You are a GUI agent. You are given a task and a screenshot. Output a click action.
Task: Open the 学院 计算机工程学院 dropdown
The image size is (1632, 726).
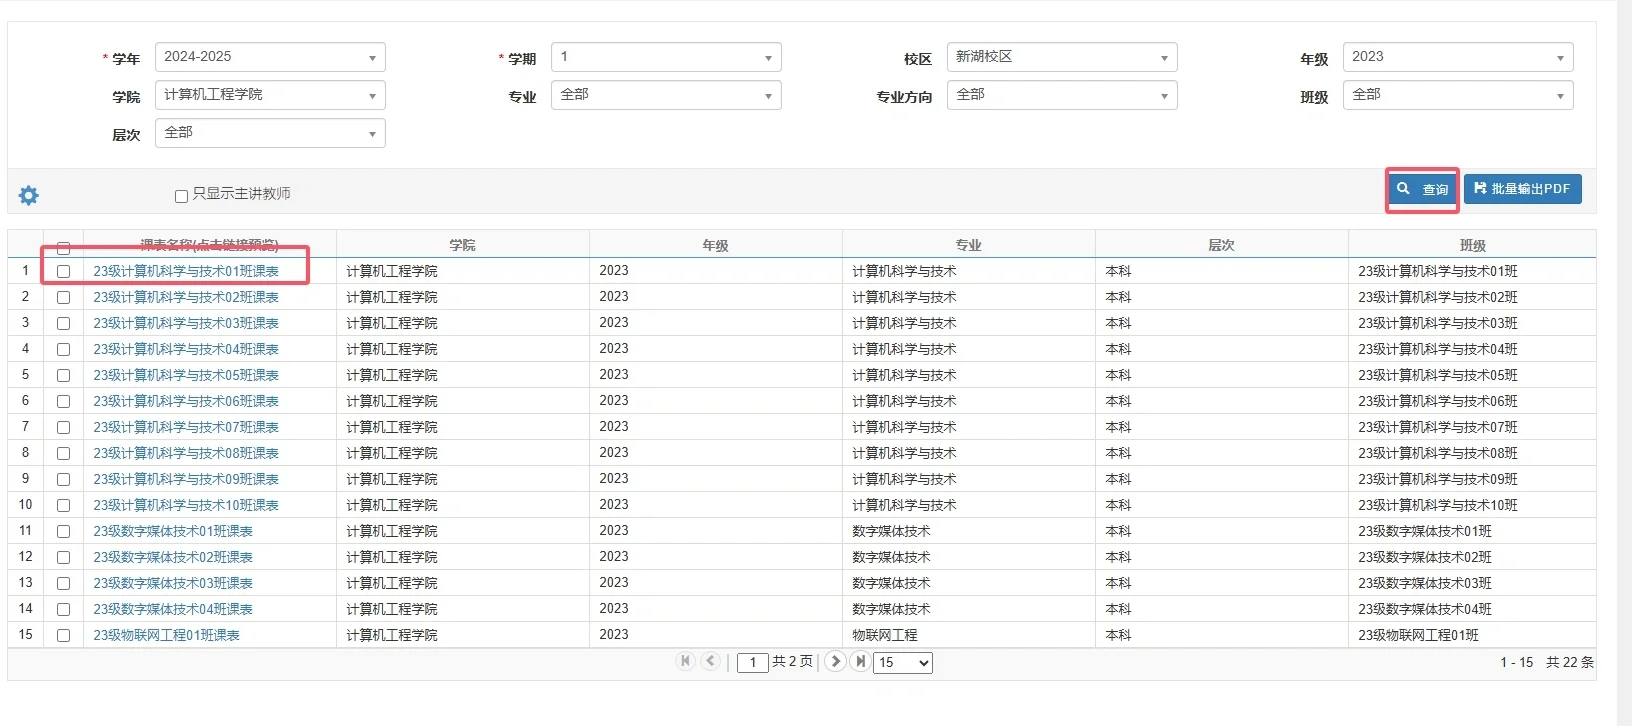[270, 95]
